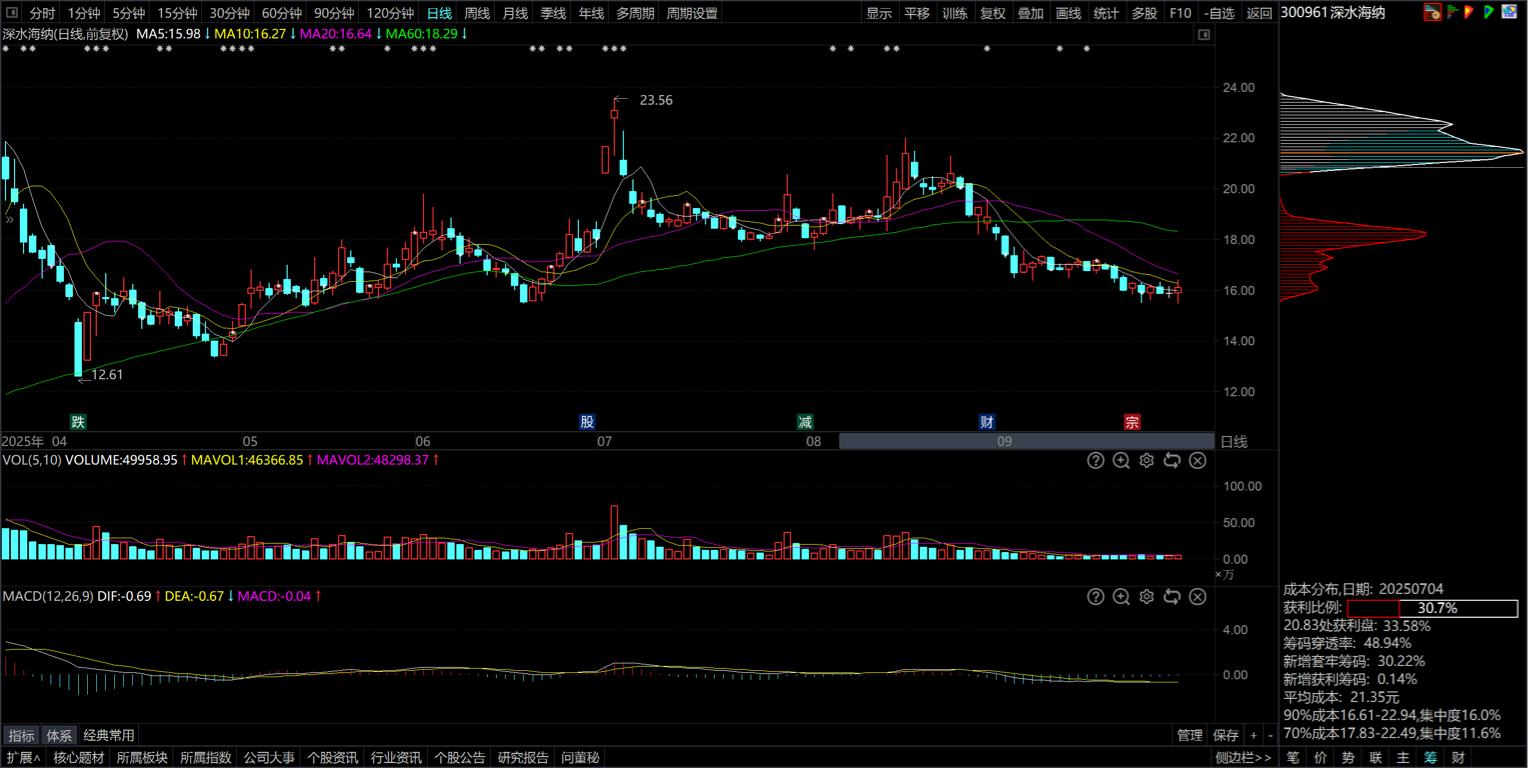Collapse sidebar using 侧边栏>> button

1244,758
